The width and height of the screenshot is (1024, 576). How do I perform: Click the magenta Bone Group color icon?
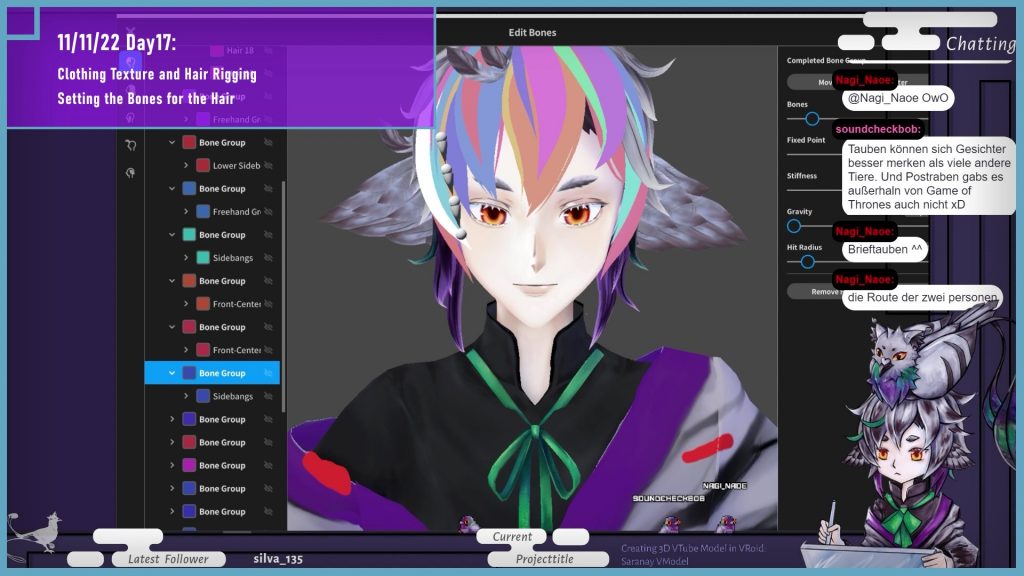point(189,466)
